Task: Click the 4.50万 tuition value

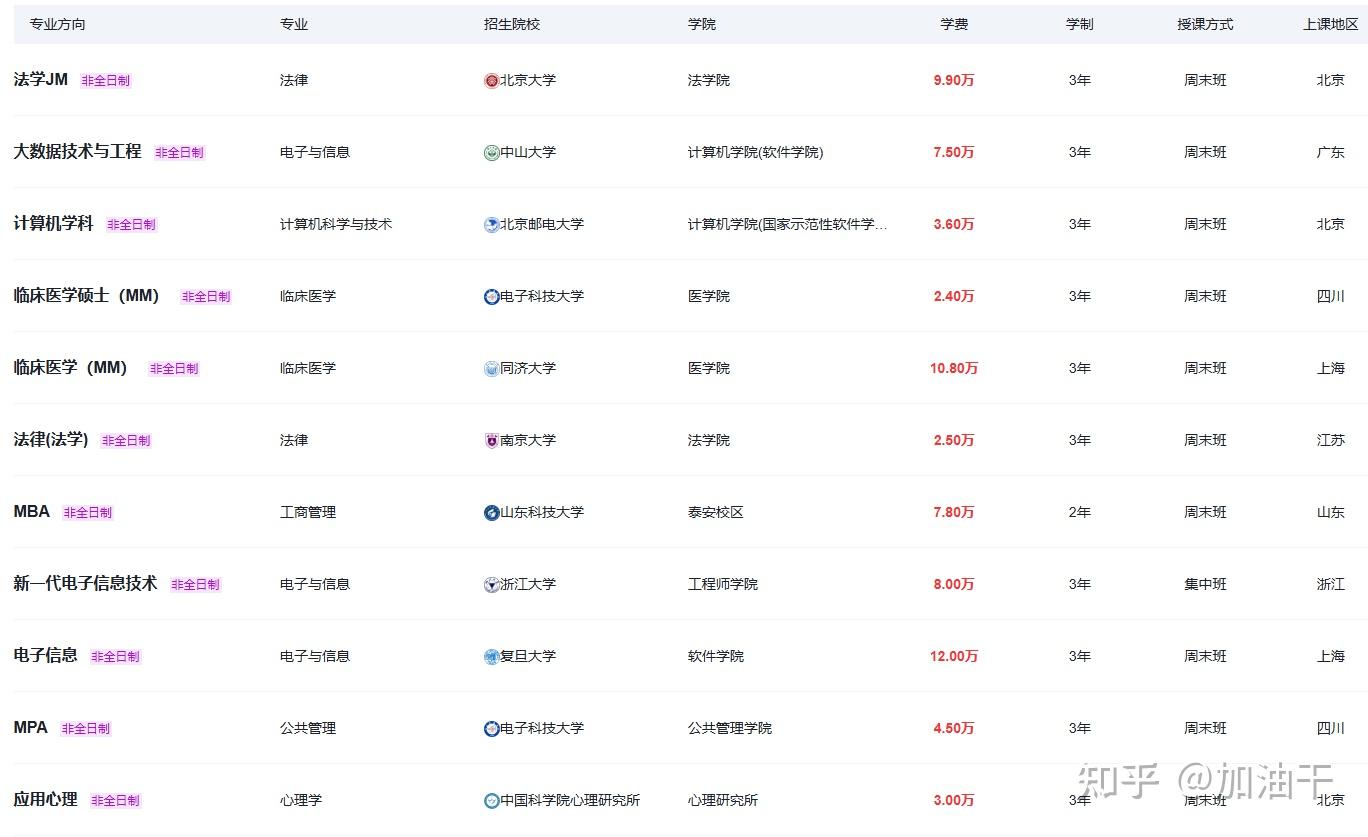Action: click(954, 728)
